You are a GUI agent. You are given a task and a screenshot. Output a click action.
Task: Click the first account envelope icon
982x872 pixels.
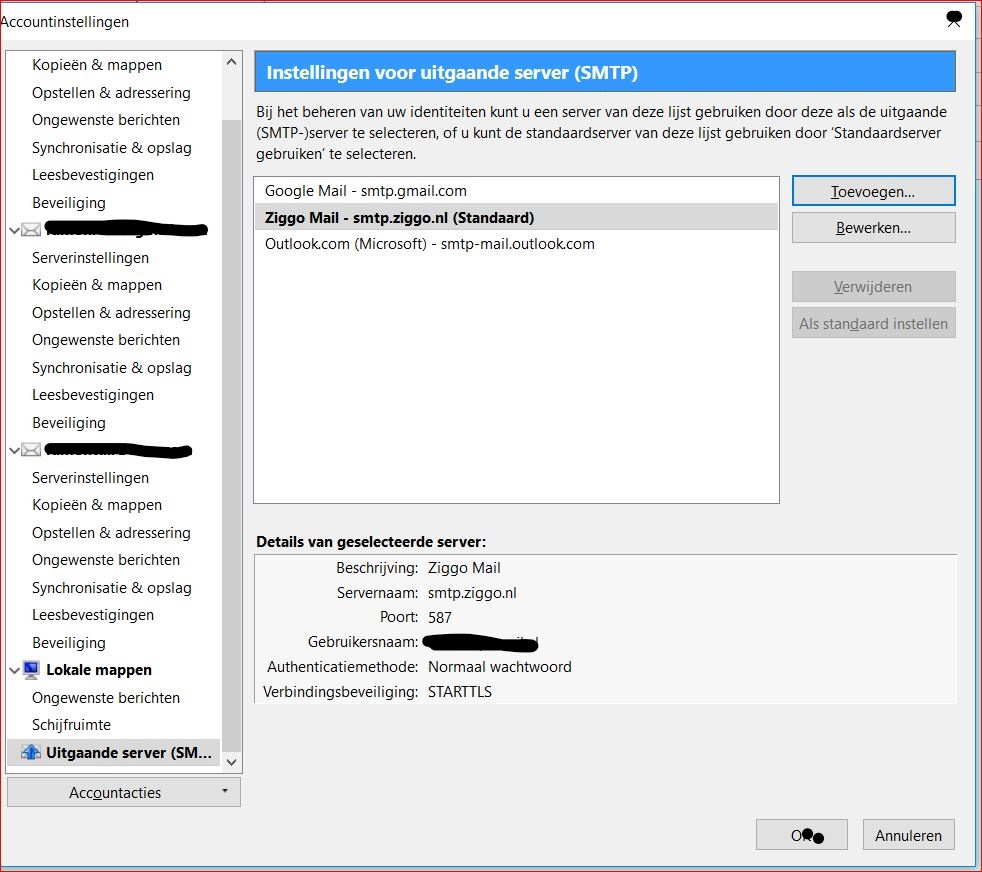point(31,230)
